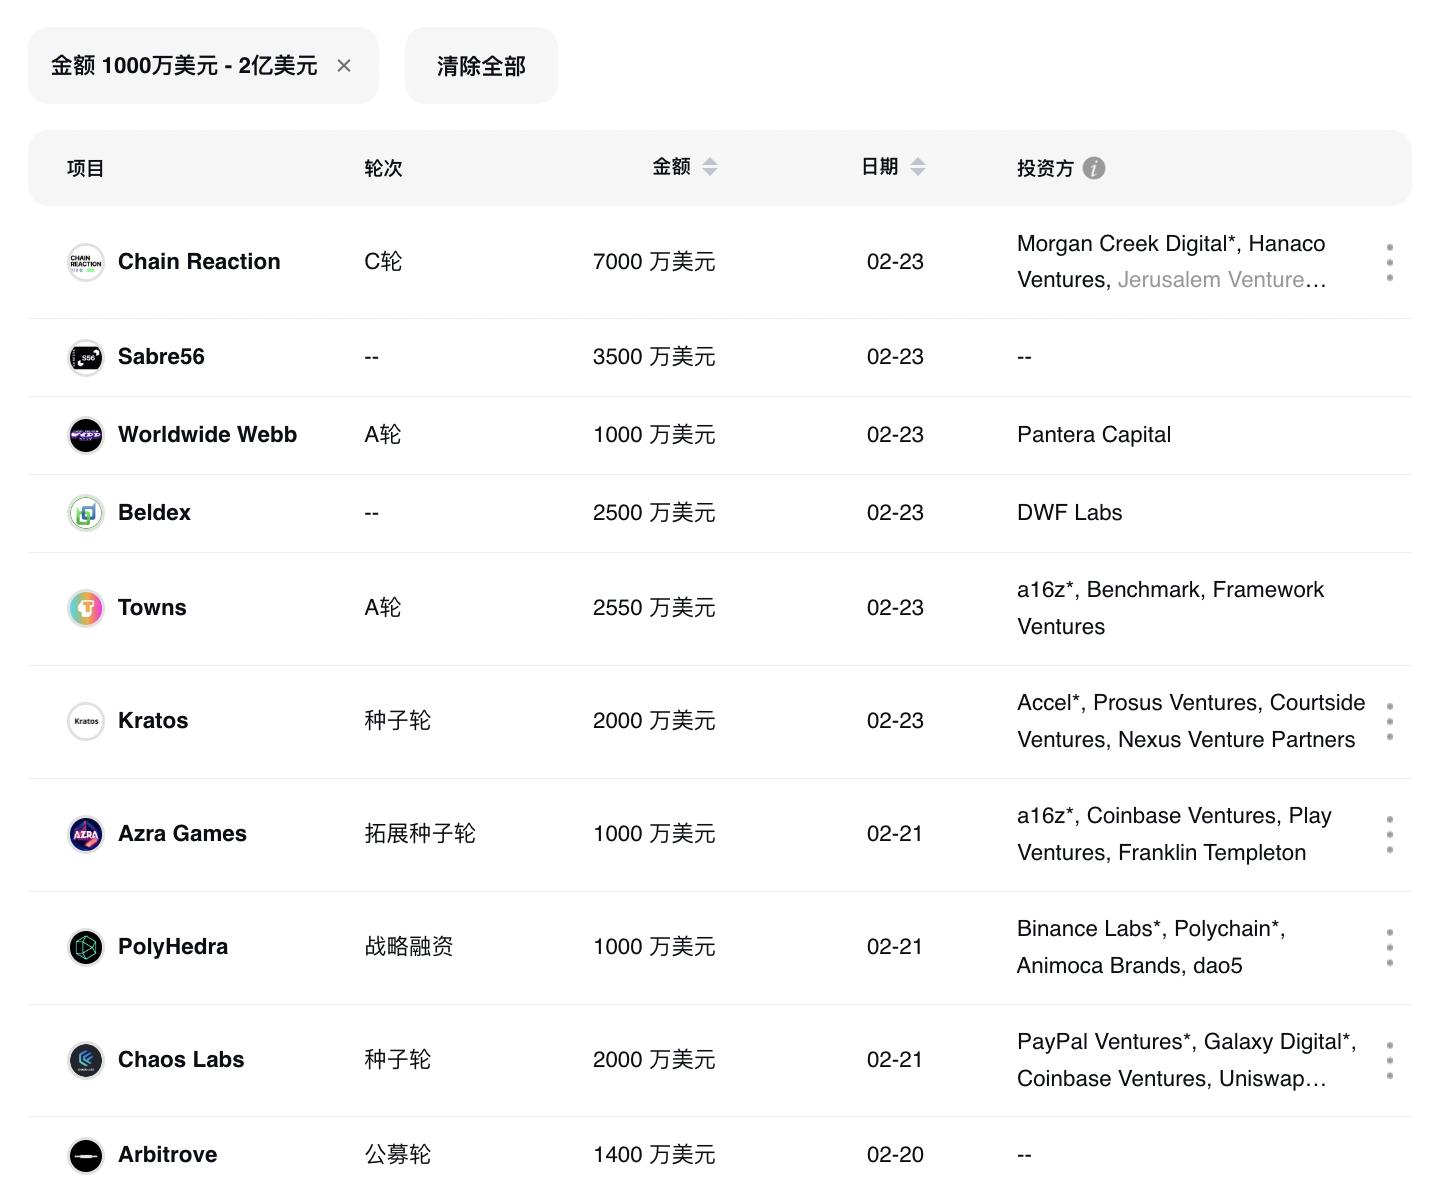This screenshot has width=1448, height=1192.
Task: Click the Towns rainbow logo icon
Action: (86, 608)
